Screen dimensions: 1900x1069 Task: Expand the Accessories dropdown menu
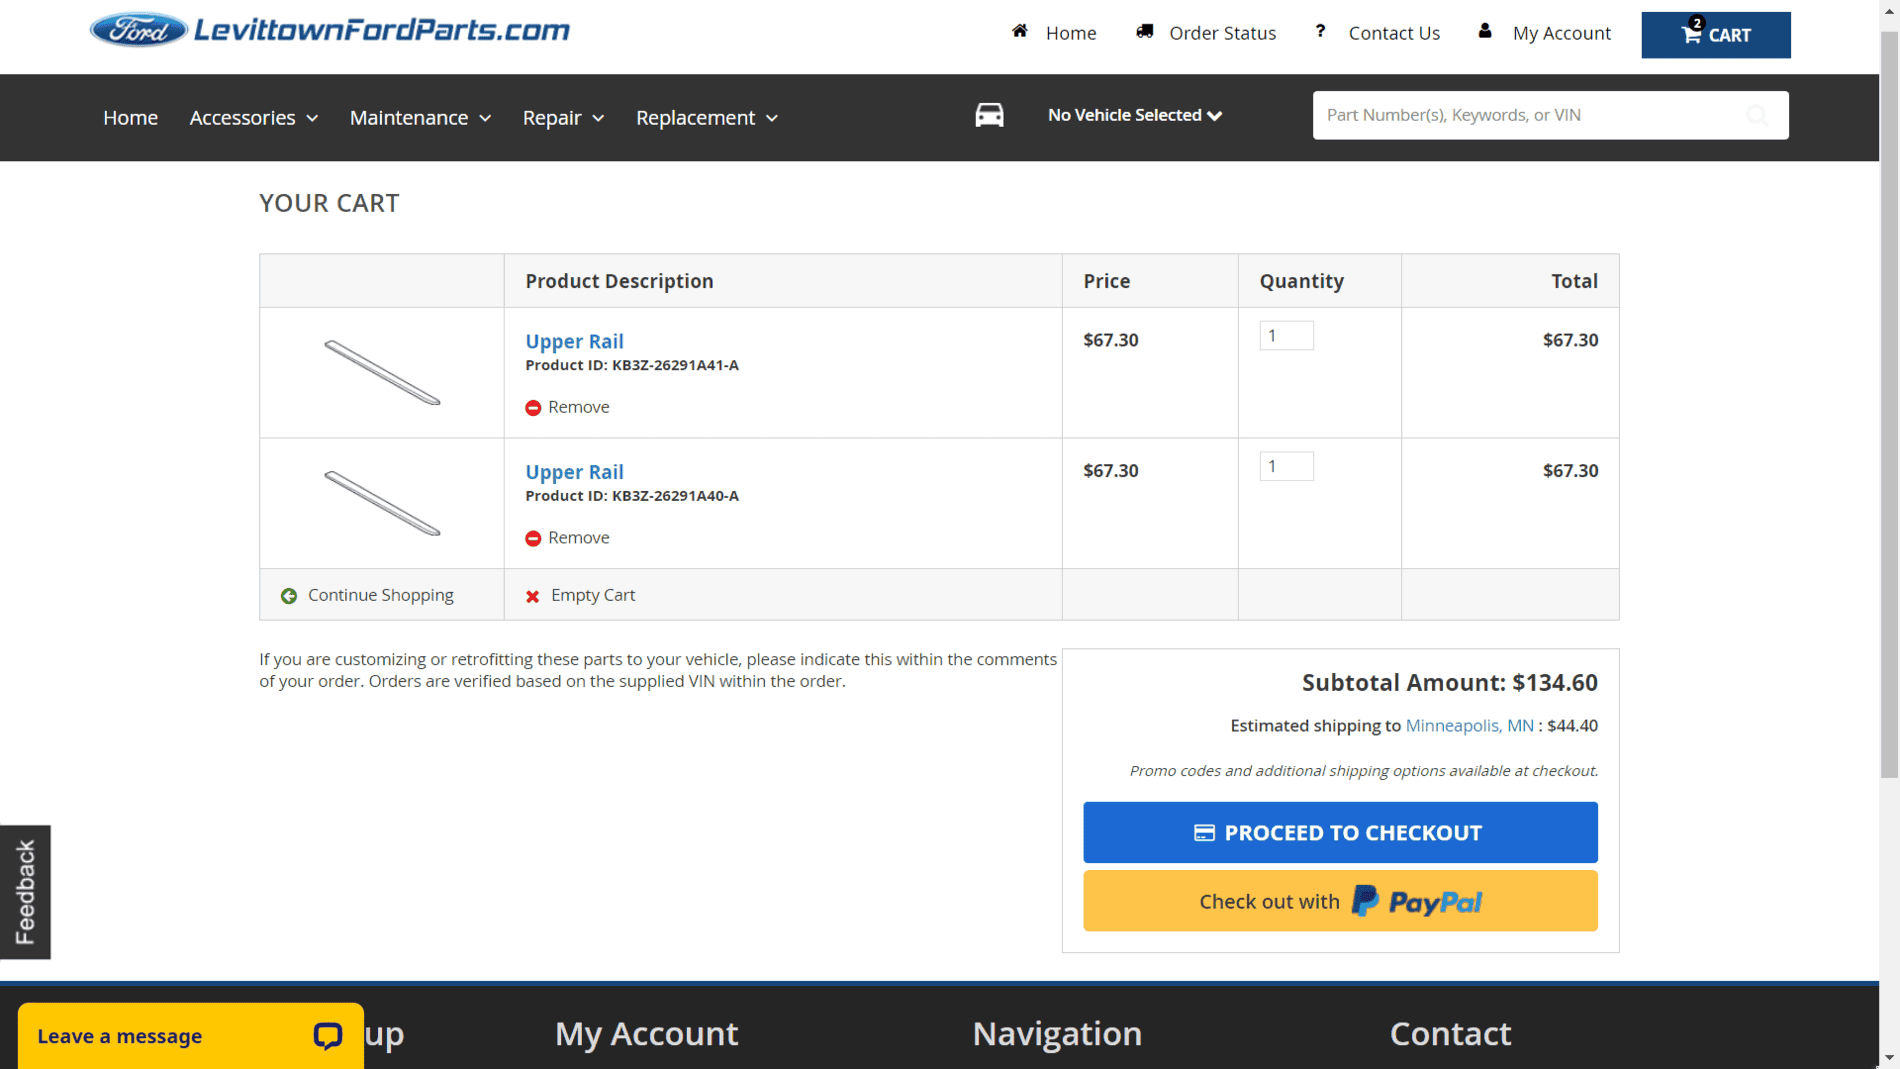pos(254,118)
